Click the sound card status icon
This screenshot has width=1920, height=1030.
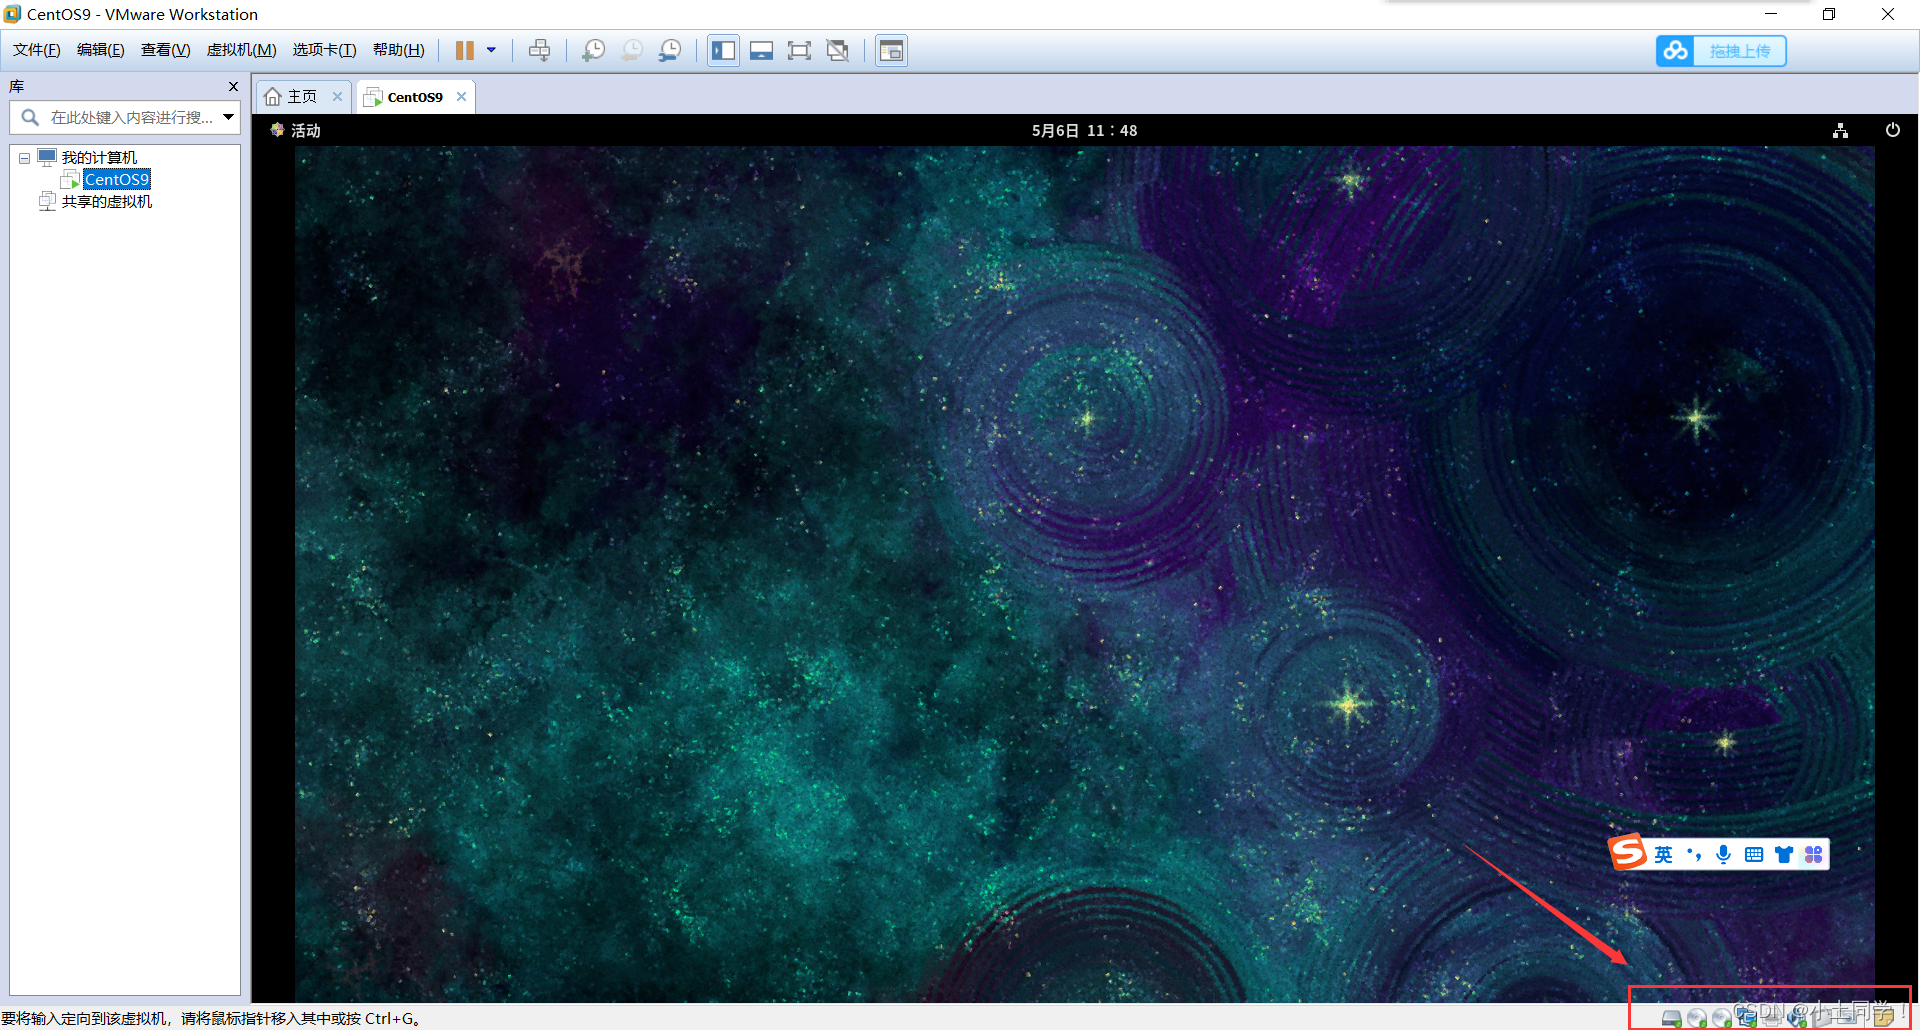click(1797, 1017)
